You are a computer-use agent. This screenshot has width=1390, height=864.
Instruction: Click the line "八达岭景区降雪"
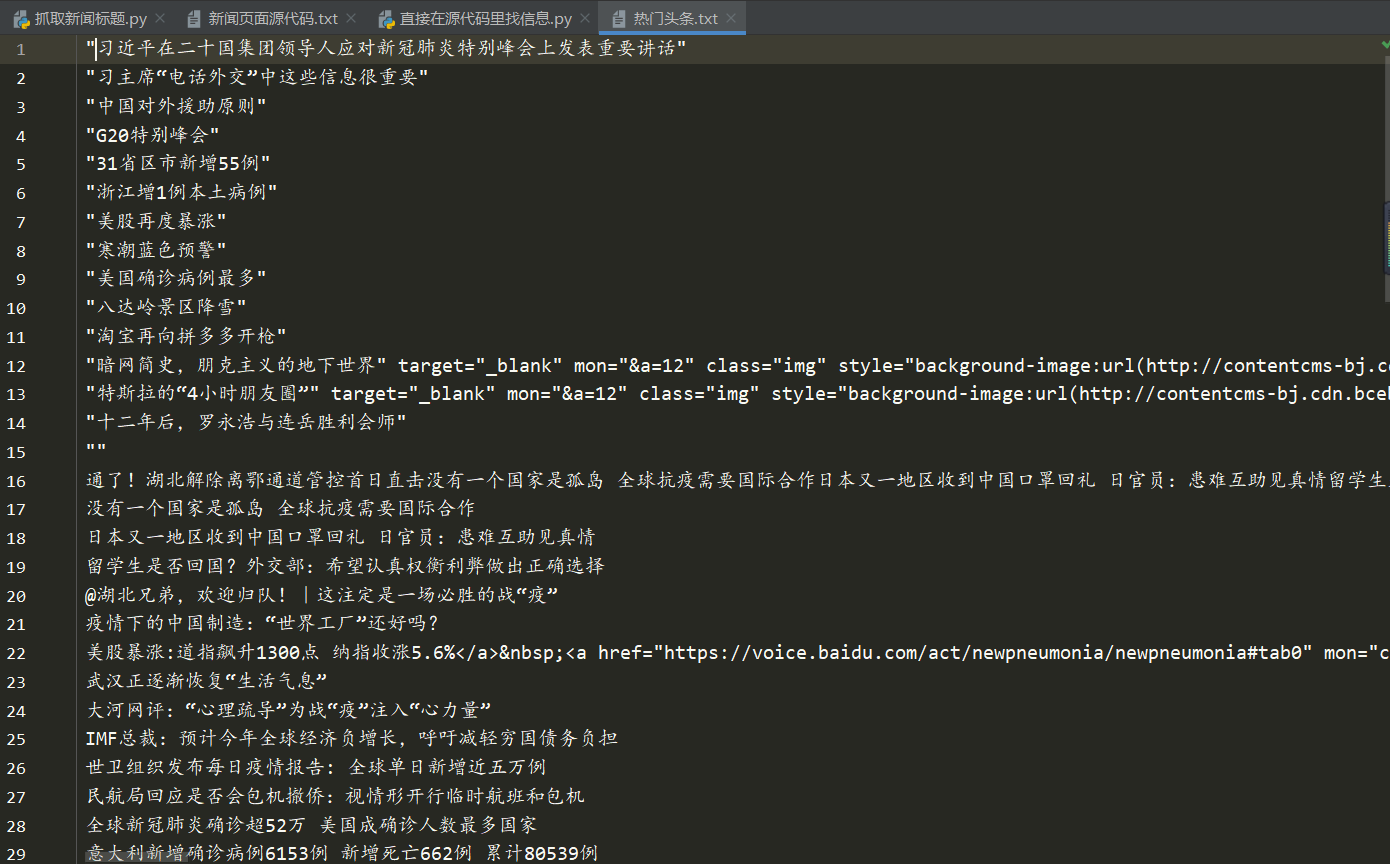pyautogui.click(x=166, y=307)
